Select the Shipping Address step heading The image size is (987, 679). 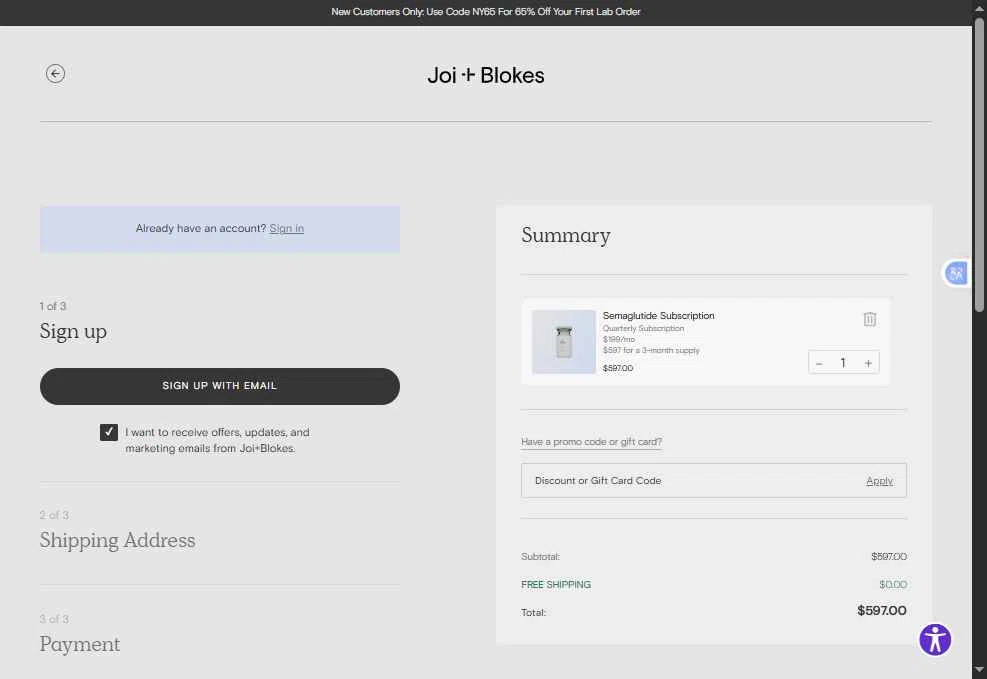pyautogui.click(x=117, y=540)
